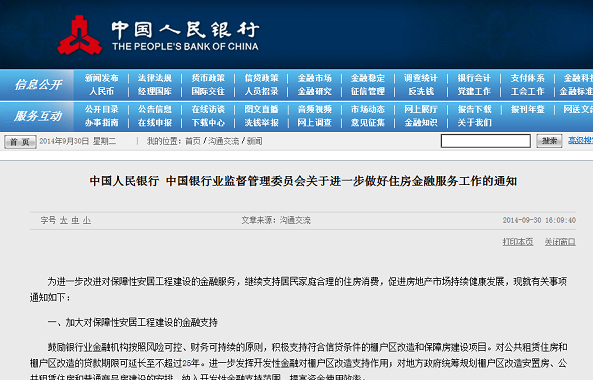Visit the 网上展厅 link
The height and width of the screenshot is (380, 593).
(421, 109)
